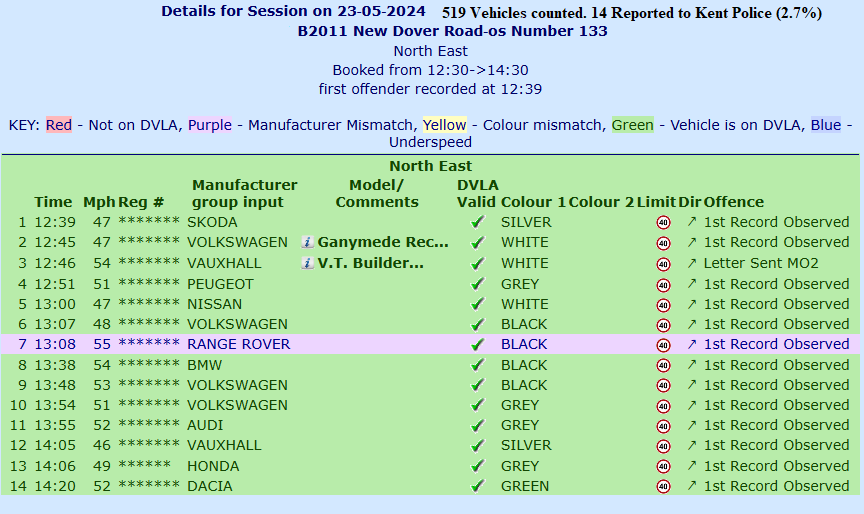The image size is (864, 514).
Task: Click the BMW manufacturer cell
Action: 204,365
